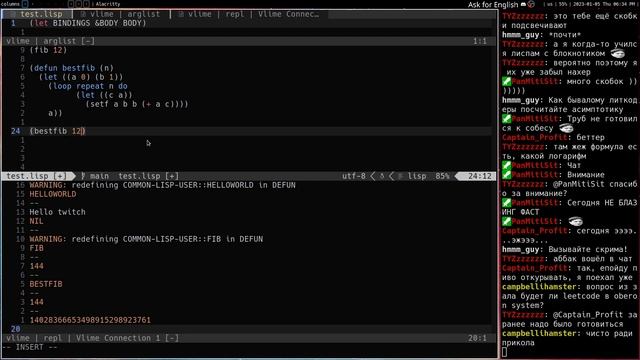The width and height of the screenshot is (640, 360).
Task: Click the long number 1402836665349... result
Action: 90,320
